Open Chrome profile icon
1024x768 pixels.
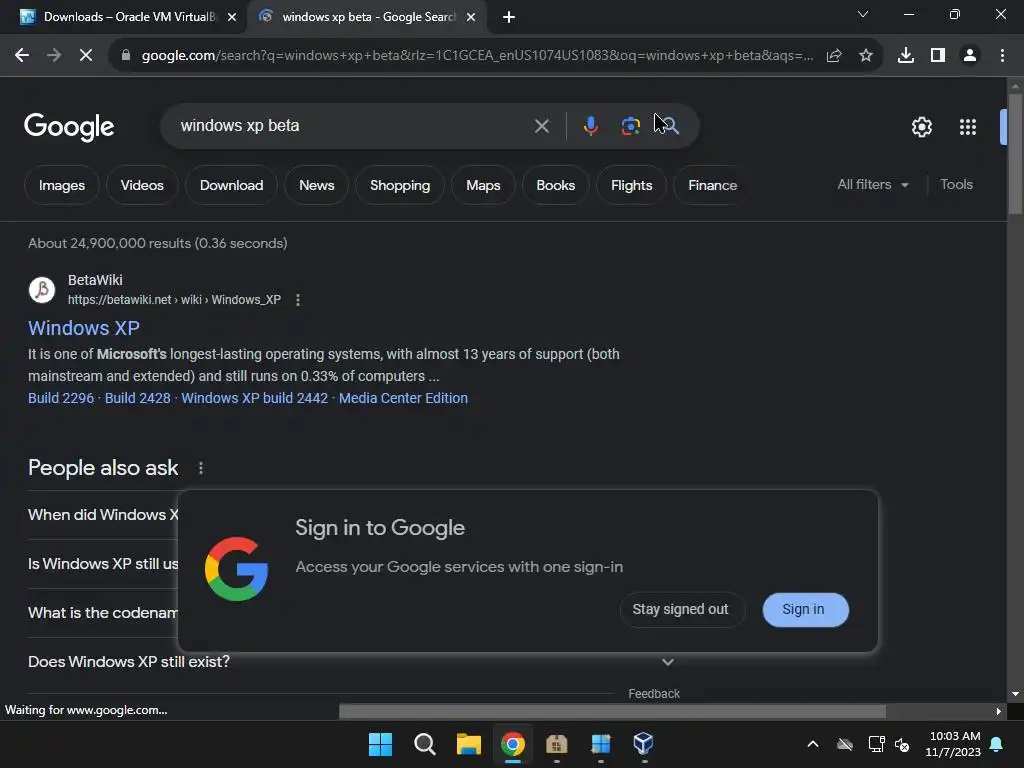[x=970, y=56]
